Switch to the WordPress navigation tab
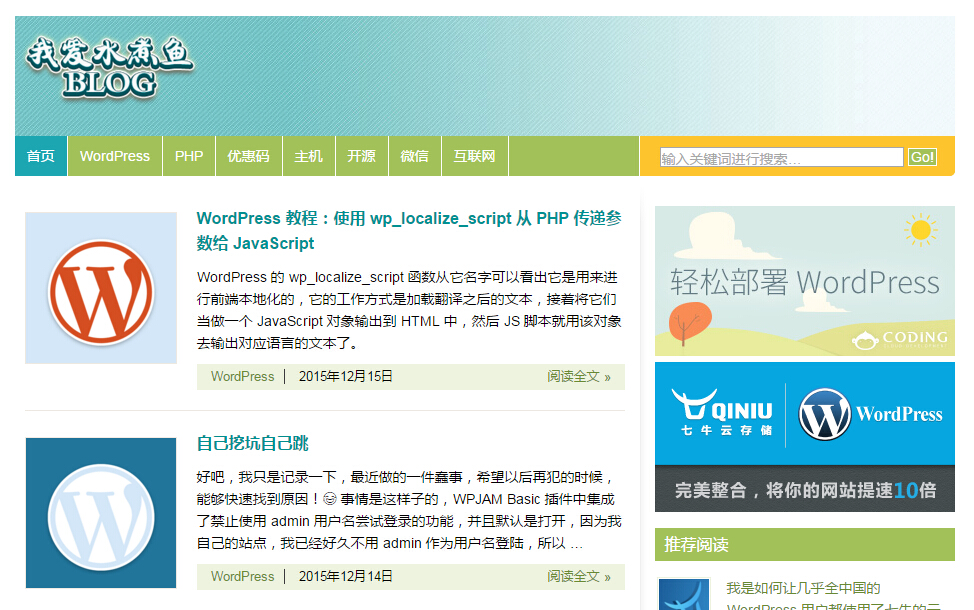The width and height of the screenshot is (974, 610). [114, 156]
